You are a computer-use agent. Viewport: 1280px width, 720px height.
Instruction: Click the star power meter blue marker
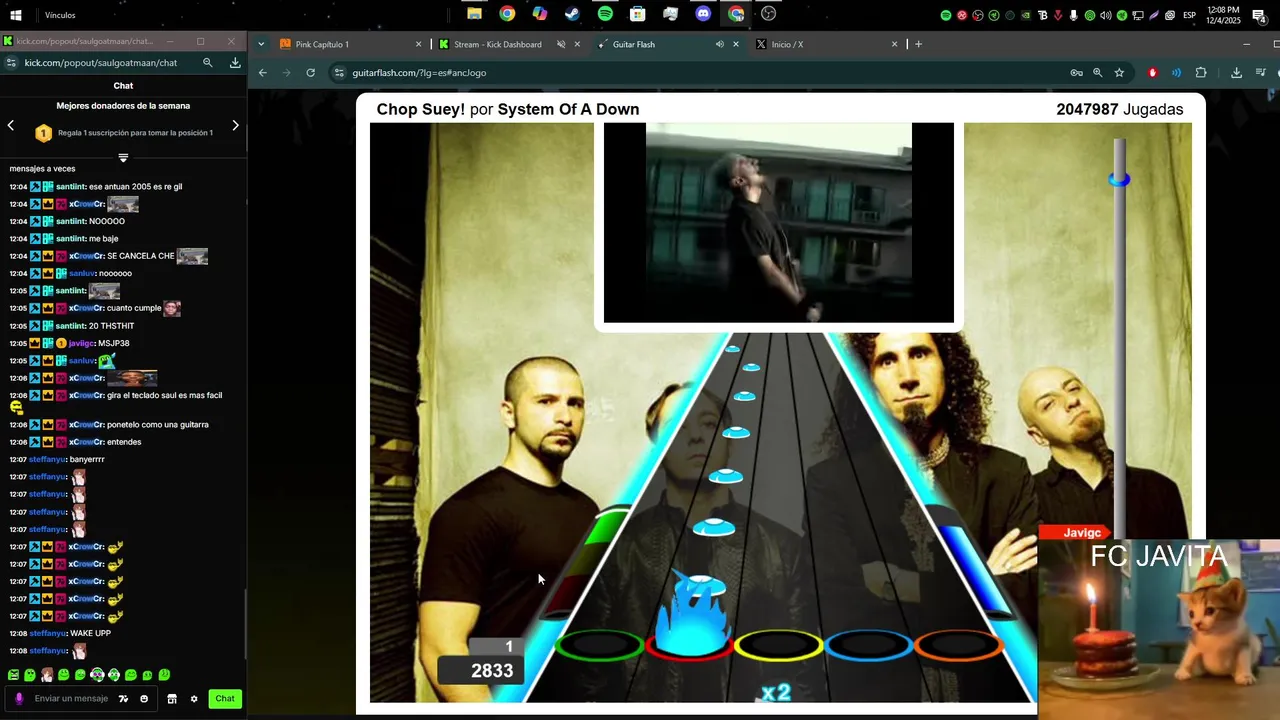pos(1119,179)
